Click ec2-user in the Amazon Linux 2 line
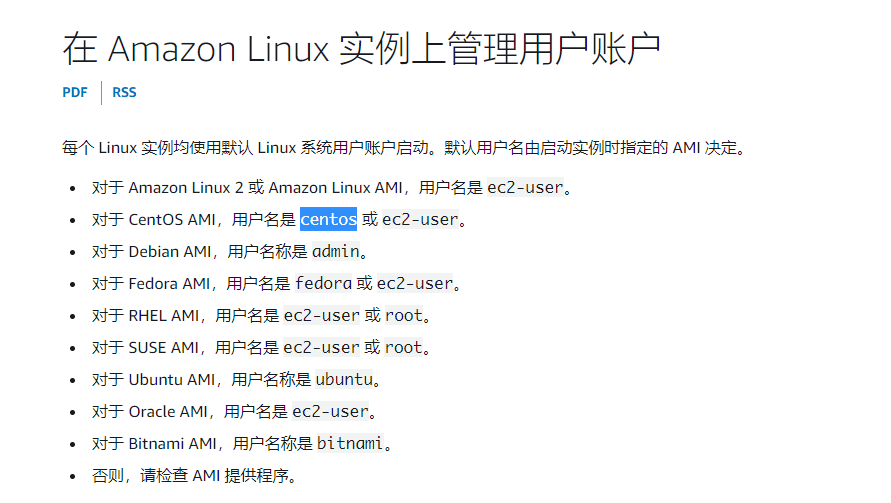The height and width of the screenshot is (503, 891). [525, 187]
